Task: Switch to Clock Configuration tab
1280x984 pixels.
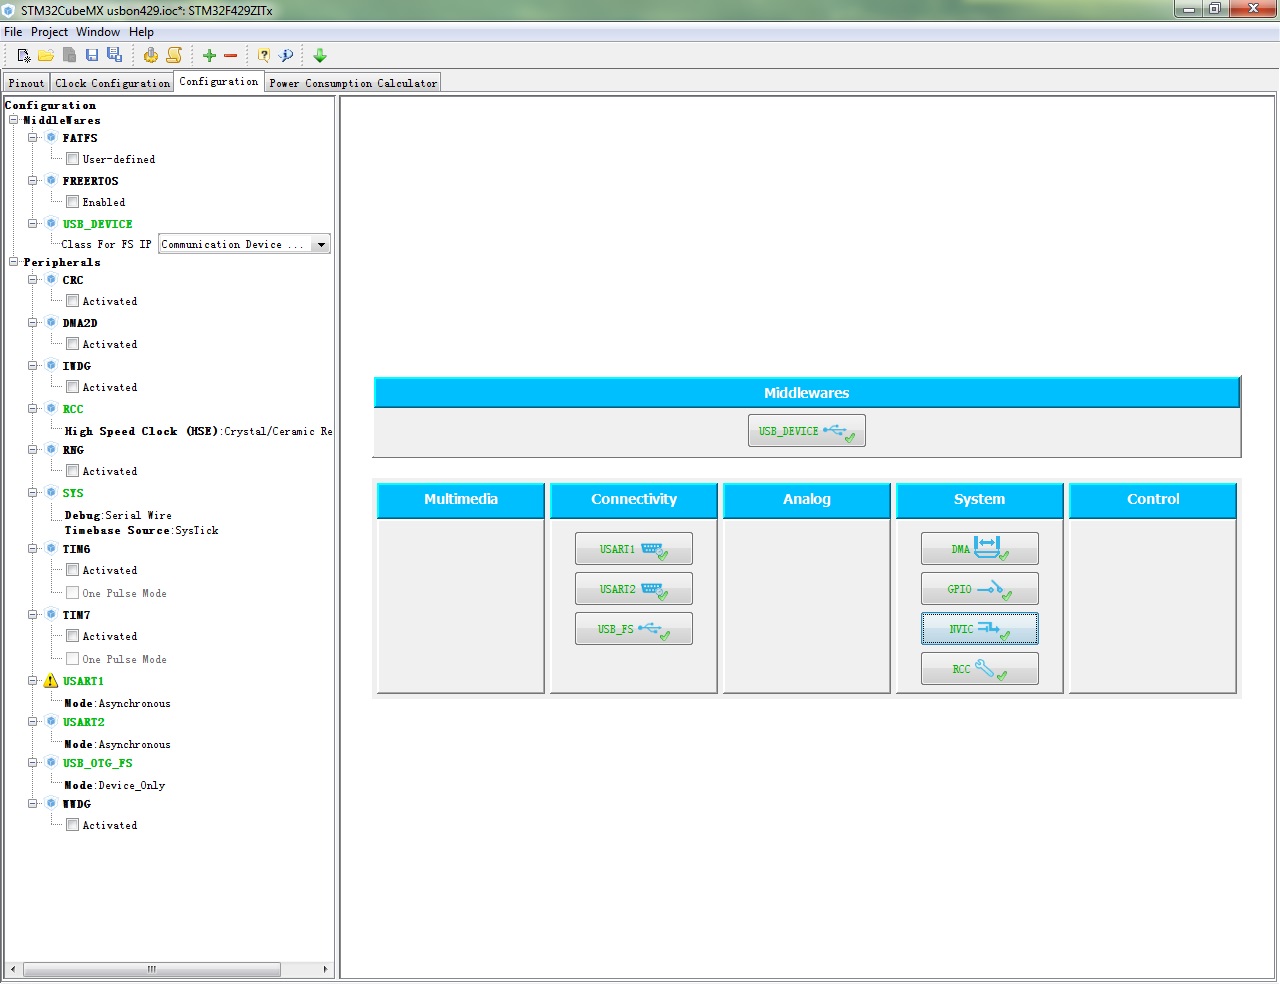Action: pyautogui.click(x=112, y=83)
